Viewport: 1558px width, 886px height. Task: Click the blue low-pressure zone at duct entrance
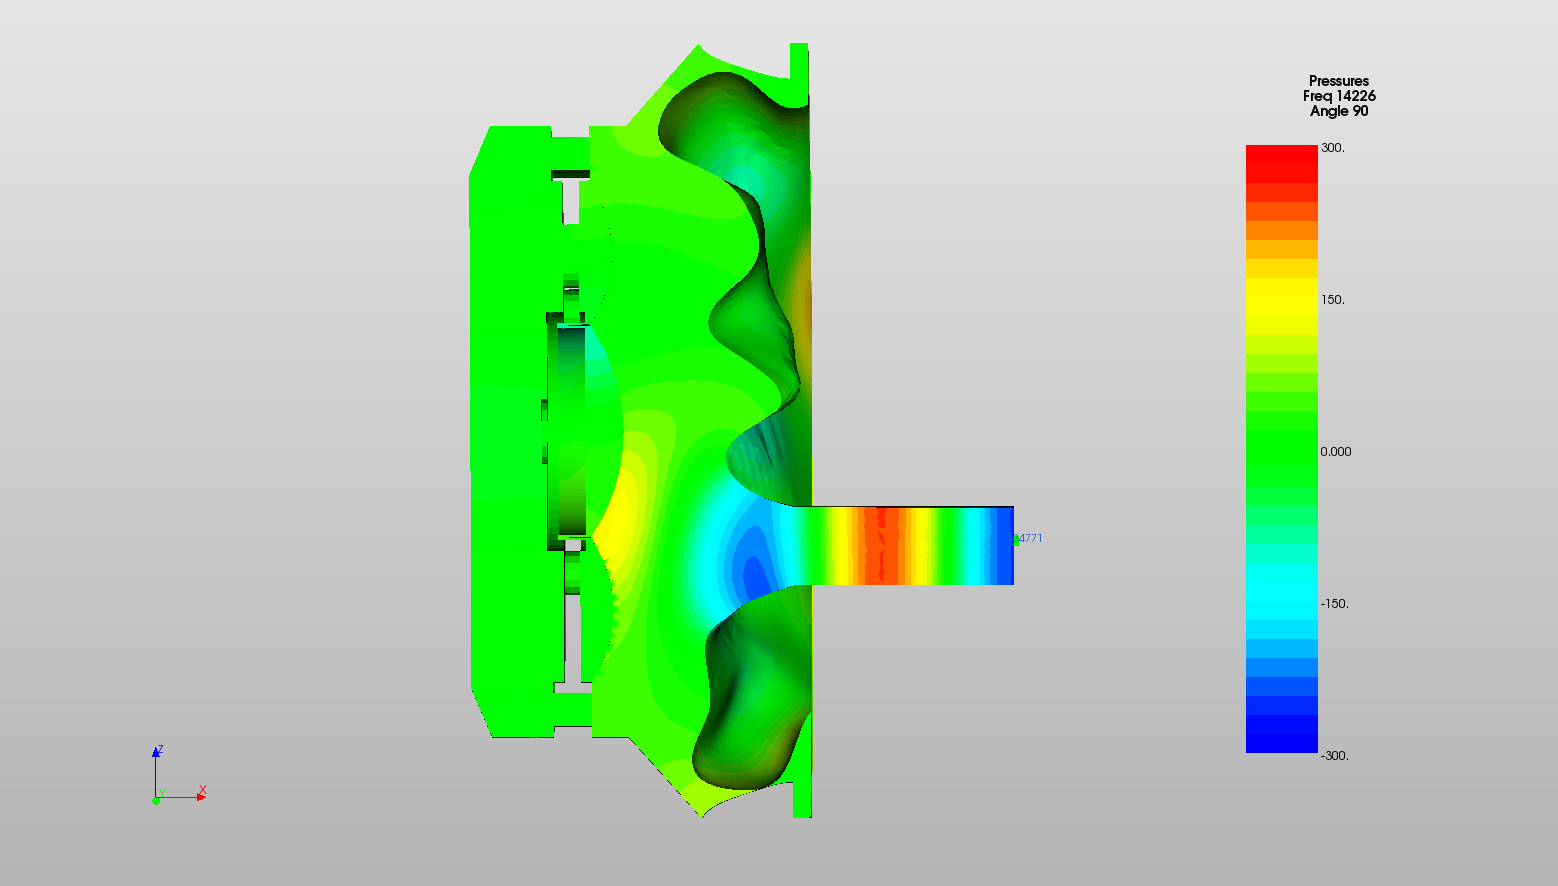(x=750, y=560)
